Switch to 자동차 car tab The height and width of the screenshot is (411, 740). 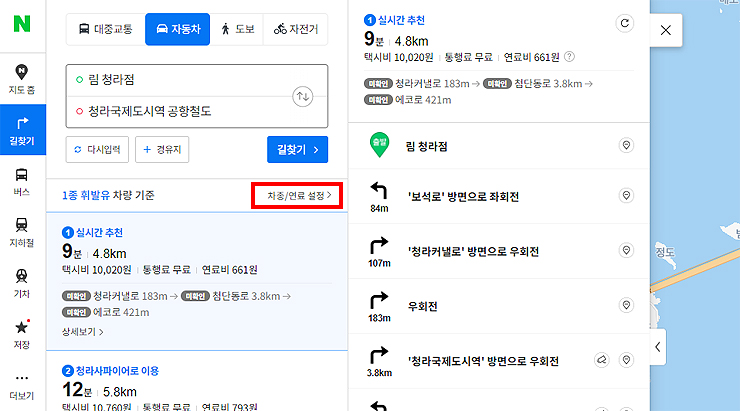tap(177, 29)
